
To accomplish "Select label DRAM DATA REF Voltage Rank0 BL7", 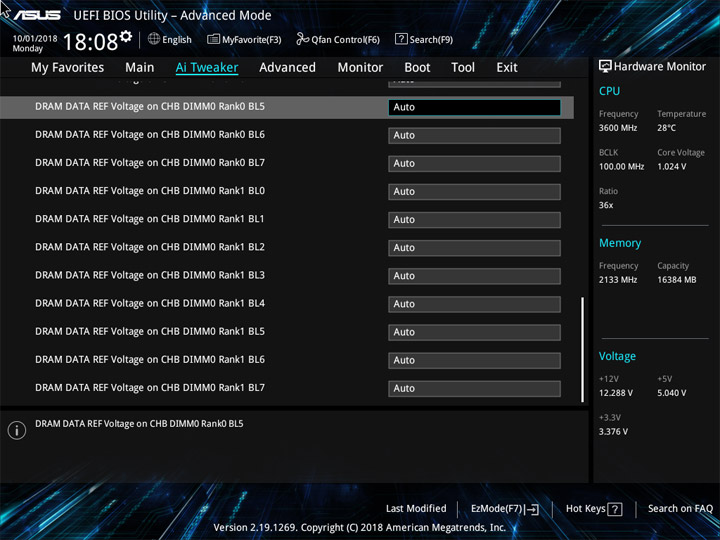I will (150, 163).
